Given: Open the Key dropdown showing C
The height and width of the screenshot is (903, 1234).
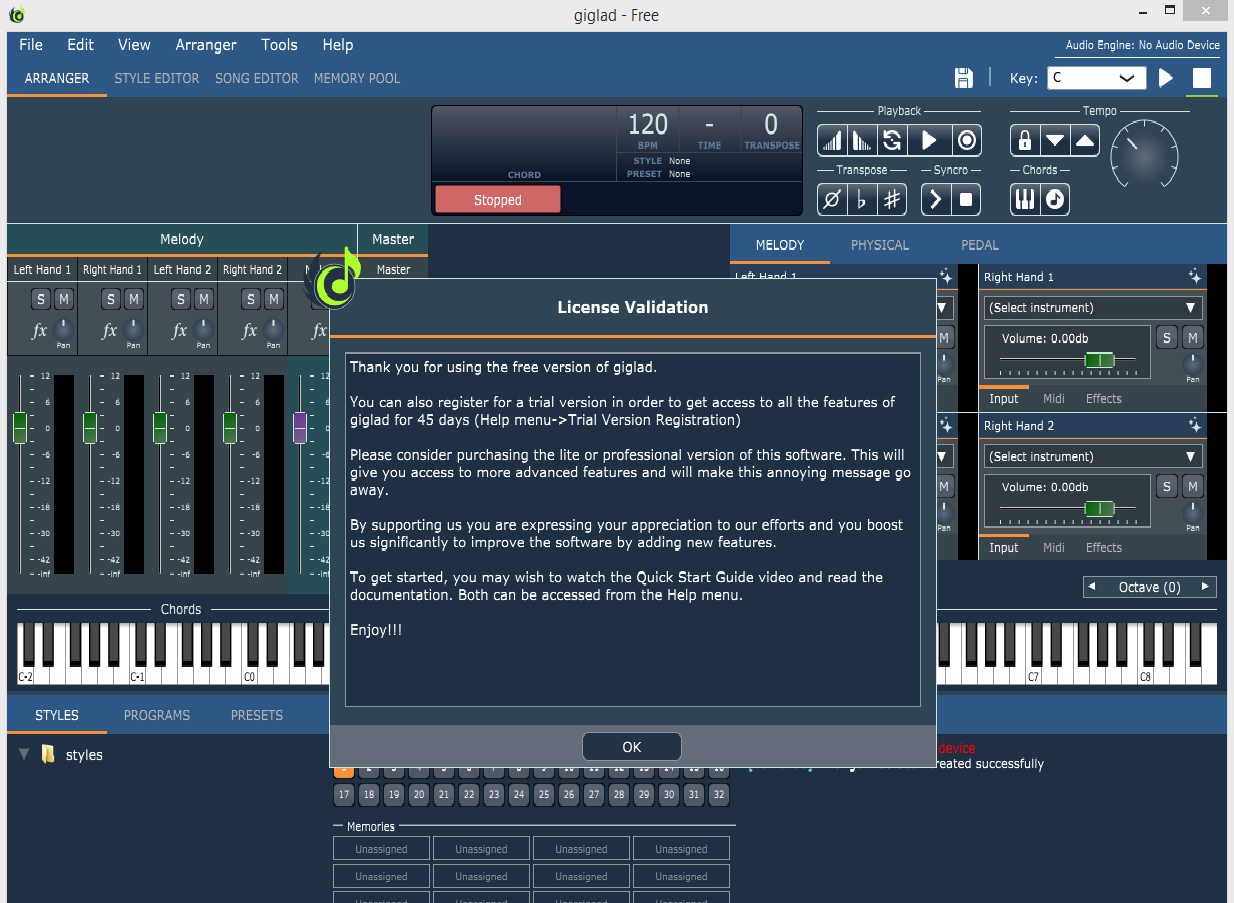Looking at the screenshot, I should tap(1096, 78).
